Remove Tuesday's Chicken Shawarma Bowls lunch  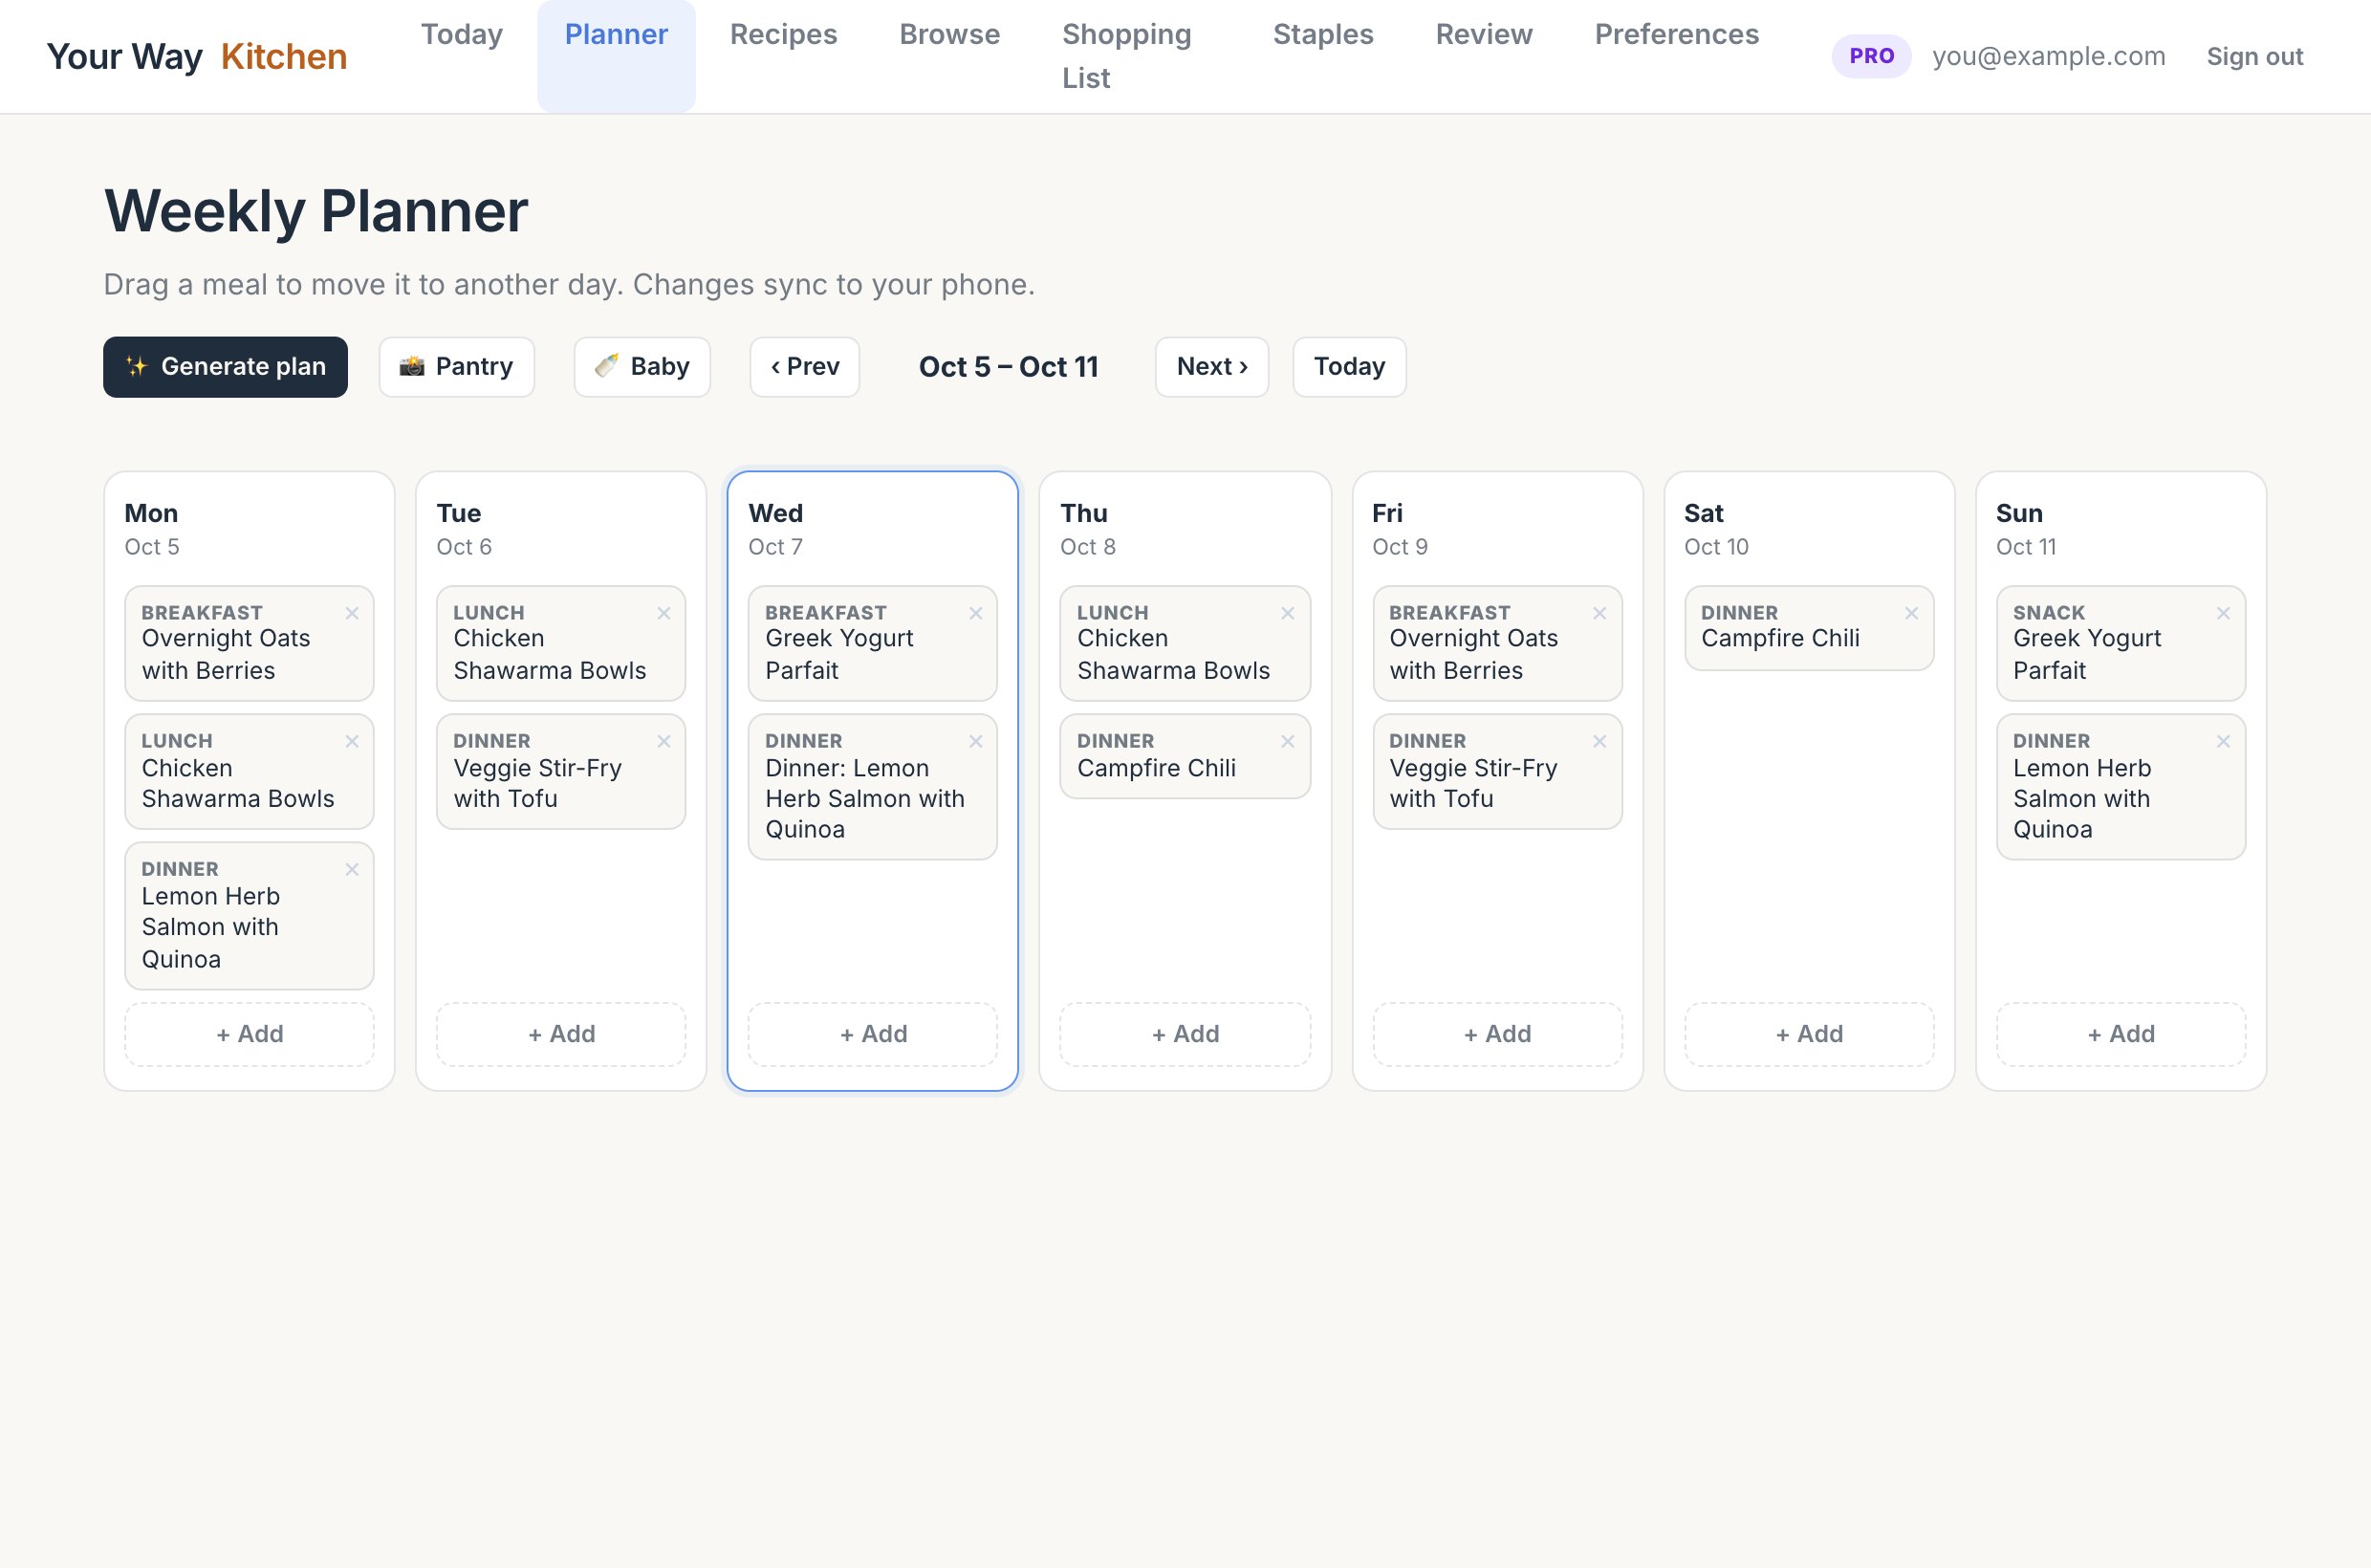pyautogui.click(x=664, y=613)
